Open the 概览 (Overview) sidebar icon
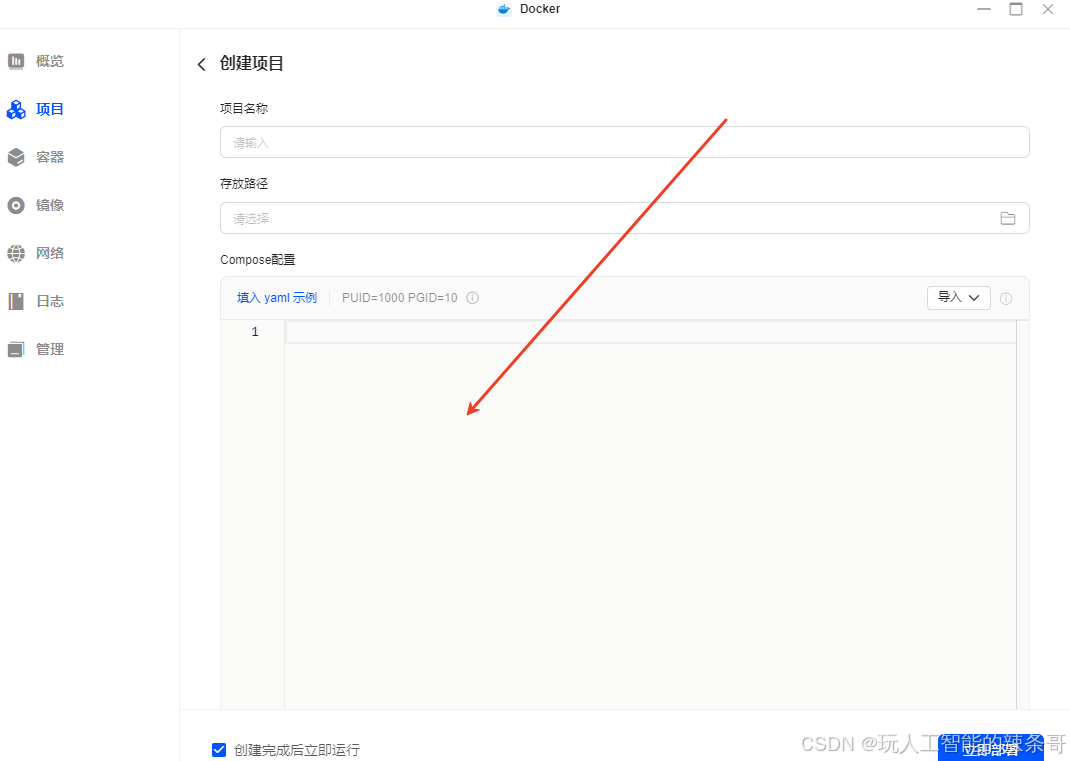1070x761 pixels. (x=16, y=61)
